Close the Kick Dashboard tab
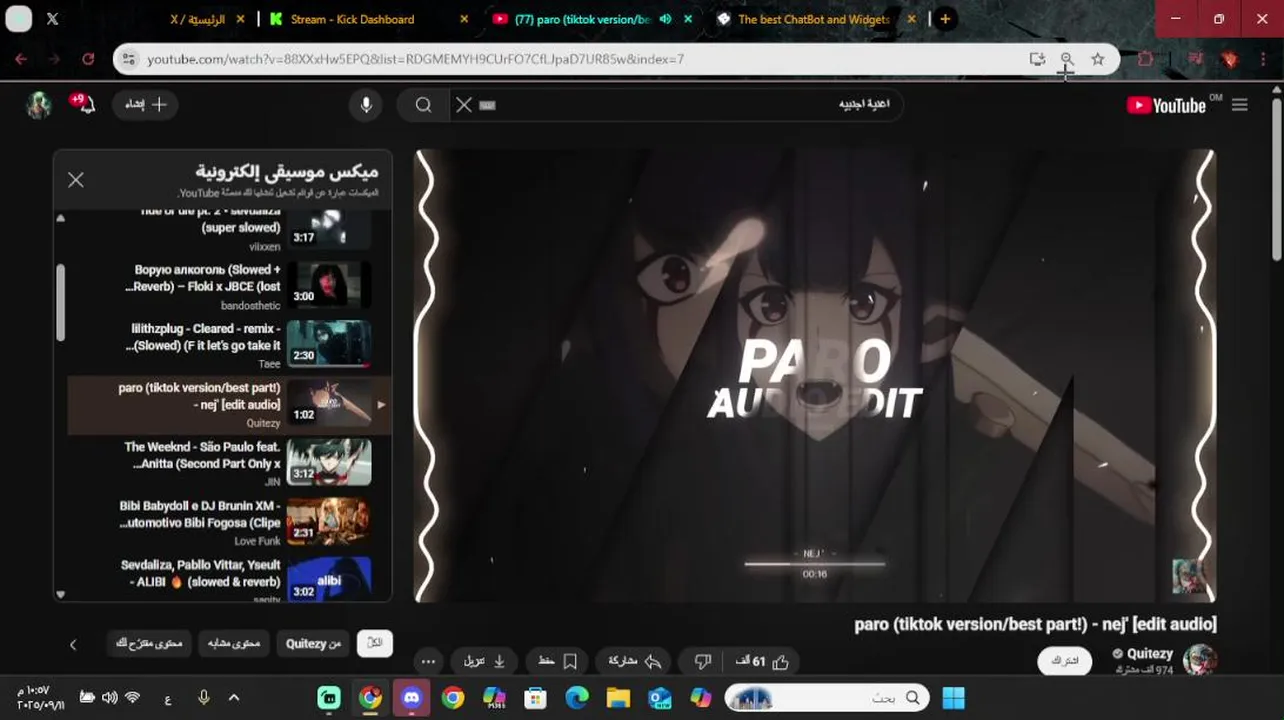The image size is (1284, 720). pos(464,19)
